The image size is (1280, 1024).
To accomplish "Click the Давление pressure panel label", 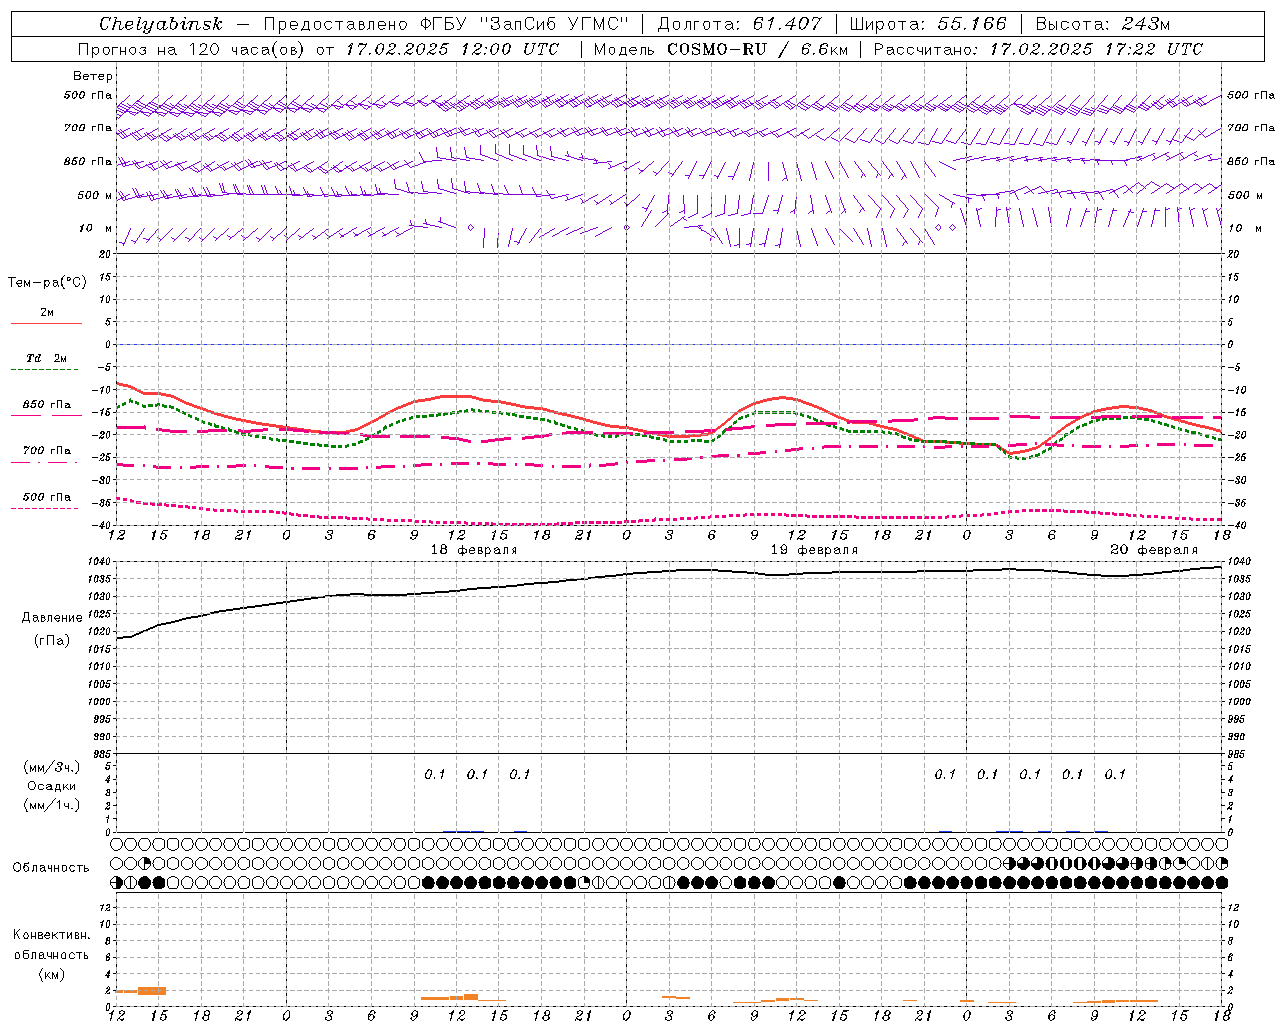I will point(52,618).
